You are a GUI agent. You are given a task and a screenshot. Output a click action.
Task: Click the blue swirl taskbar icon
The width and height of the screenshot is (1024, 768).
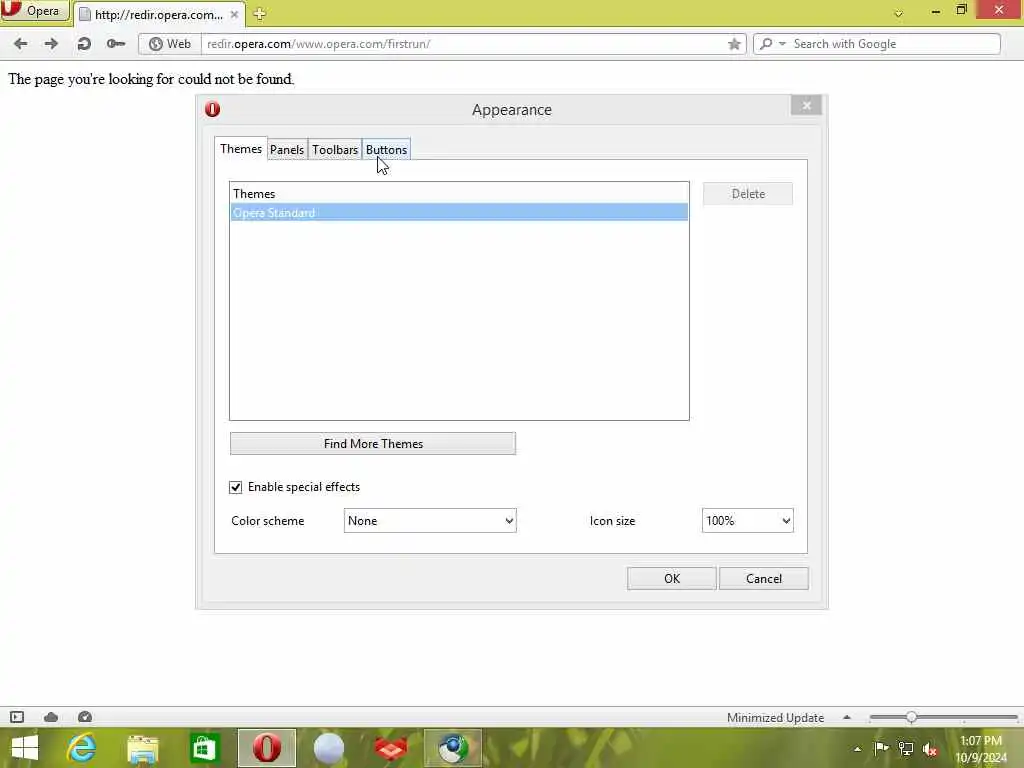[x=453, y=748]
